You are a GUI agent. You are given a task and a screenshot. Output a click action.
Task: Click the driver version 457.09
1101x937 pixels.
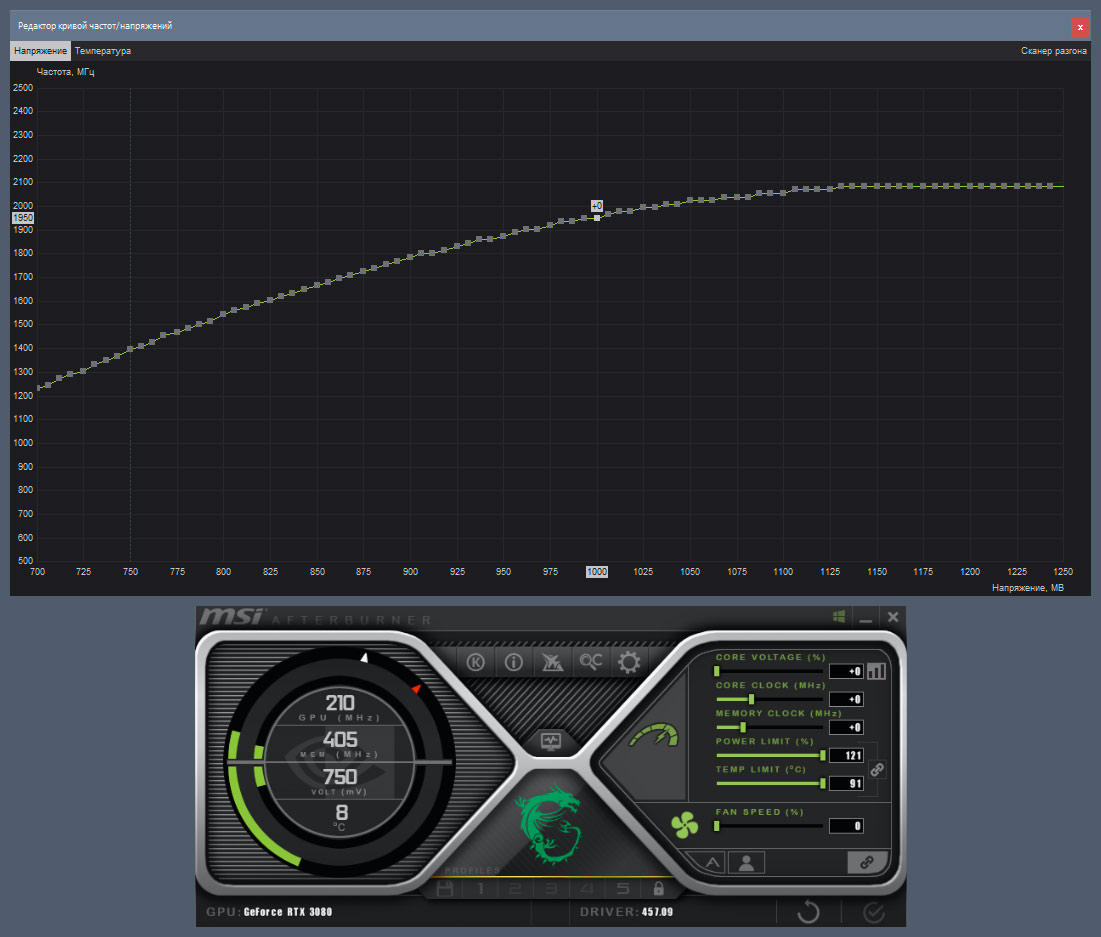tap(657, 912)
